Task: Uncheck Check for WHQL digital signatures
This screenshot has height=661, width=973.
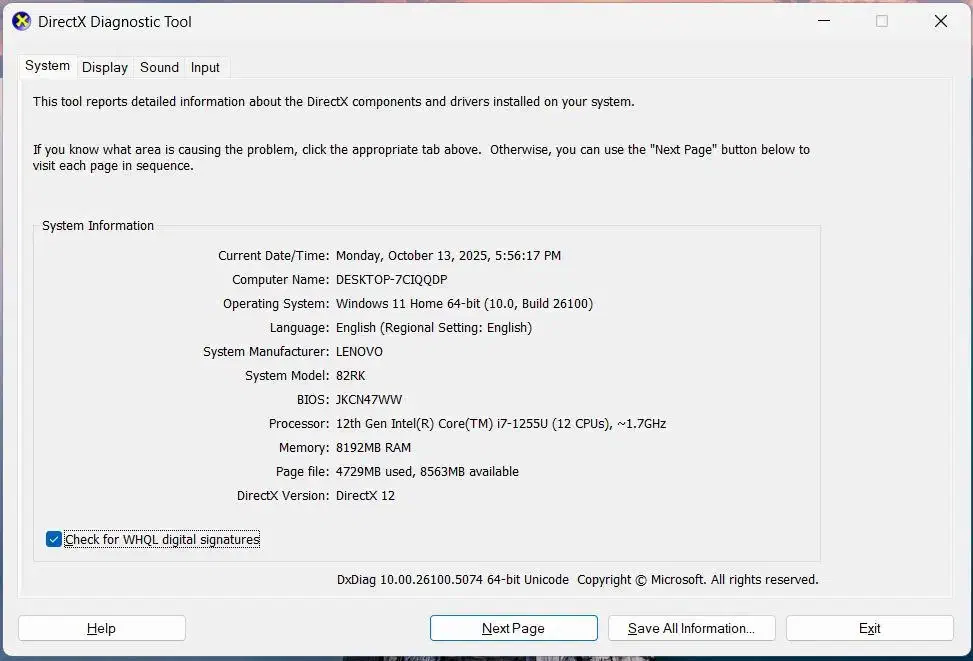Action: pyautogui.click(x=54, y=539)
